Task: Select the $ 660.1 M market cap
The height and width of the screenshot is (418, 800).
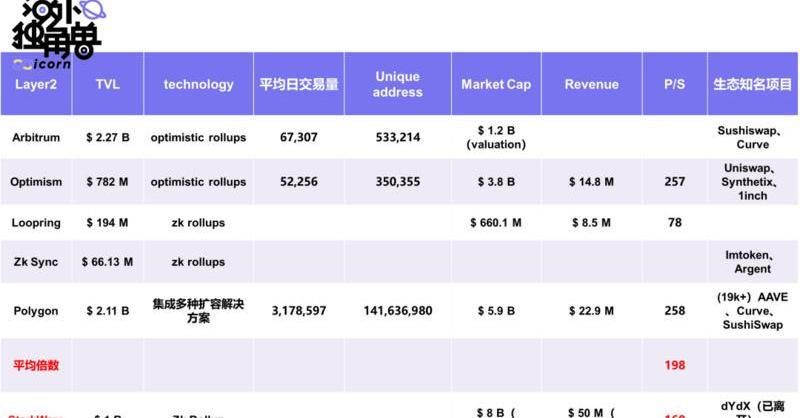Action: [496, 223]
